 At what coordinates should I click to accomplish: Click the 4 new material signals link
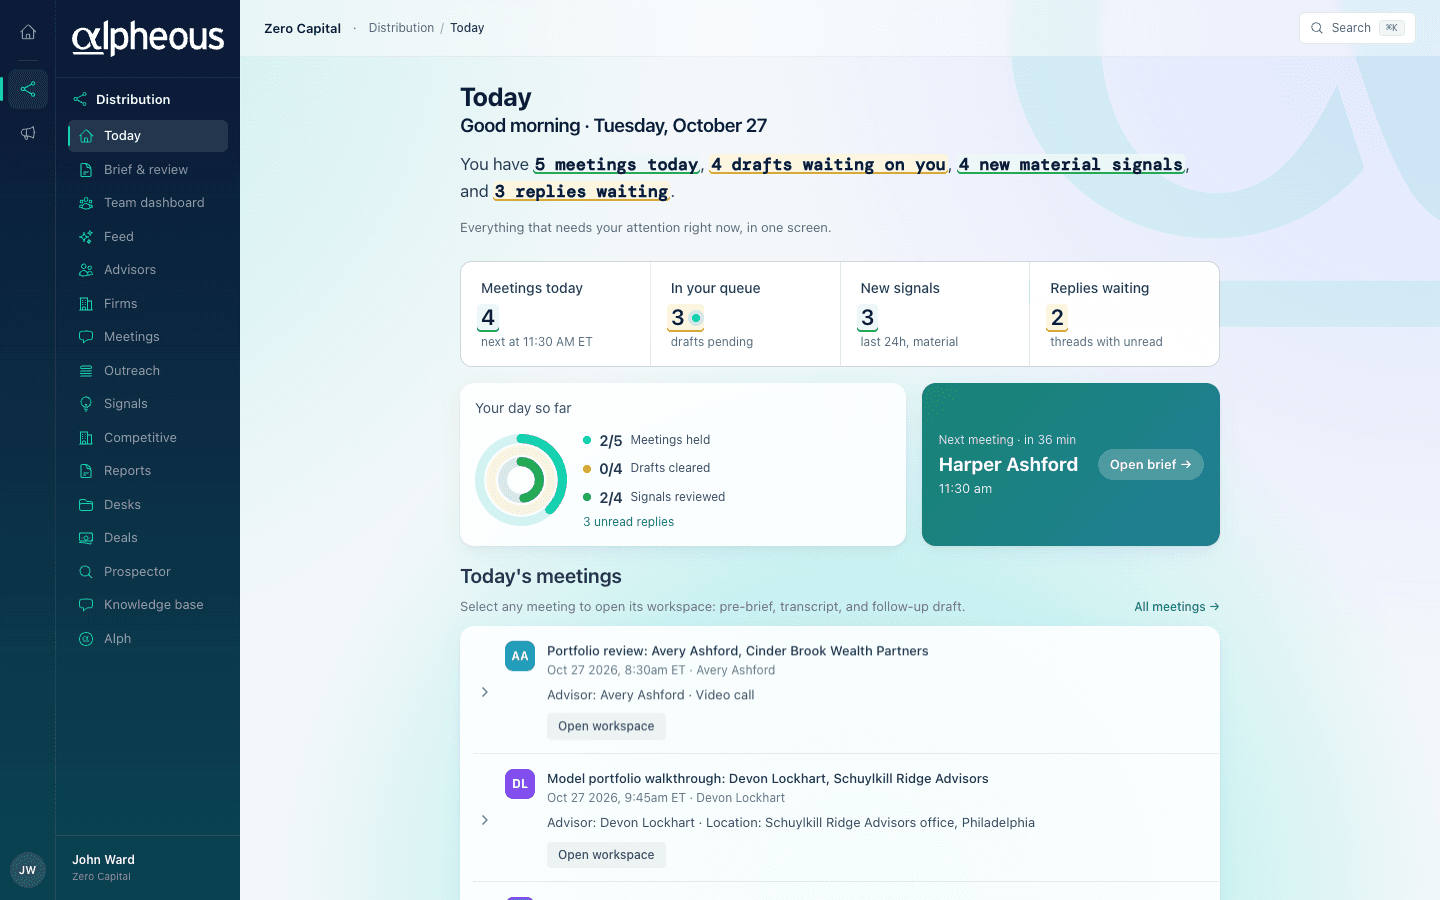pyautogui.click(x=1070, y=165)
